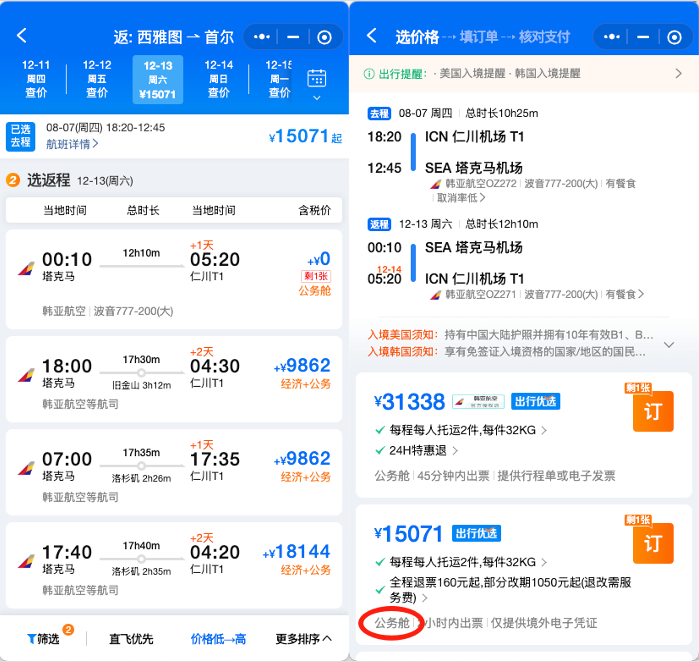Click the 去程 tag in itinerary

click(379, 113)
